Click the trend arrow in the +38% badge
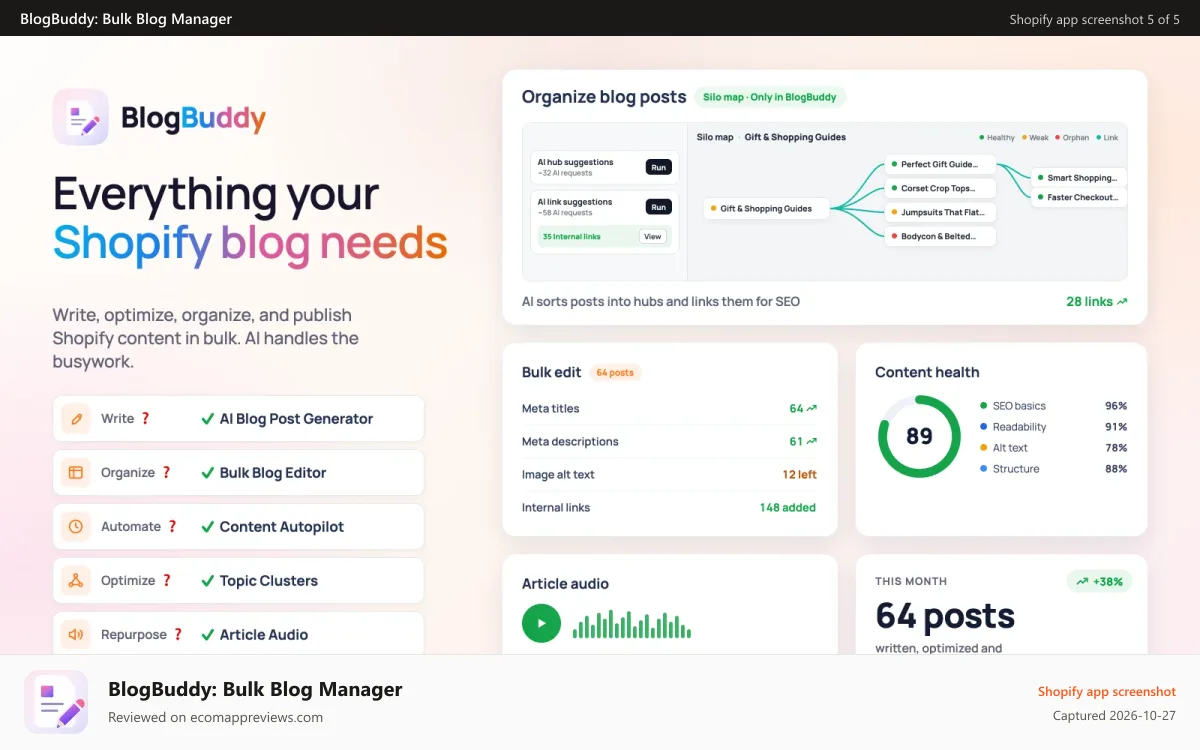Screen dimensions: 1200x750 pos(1082,581)
